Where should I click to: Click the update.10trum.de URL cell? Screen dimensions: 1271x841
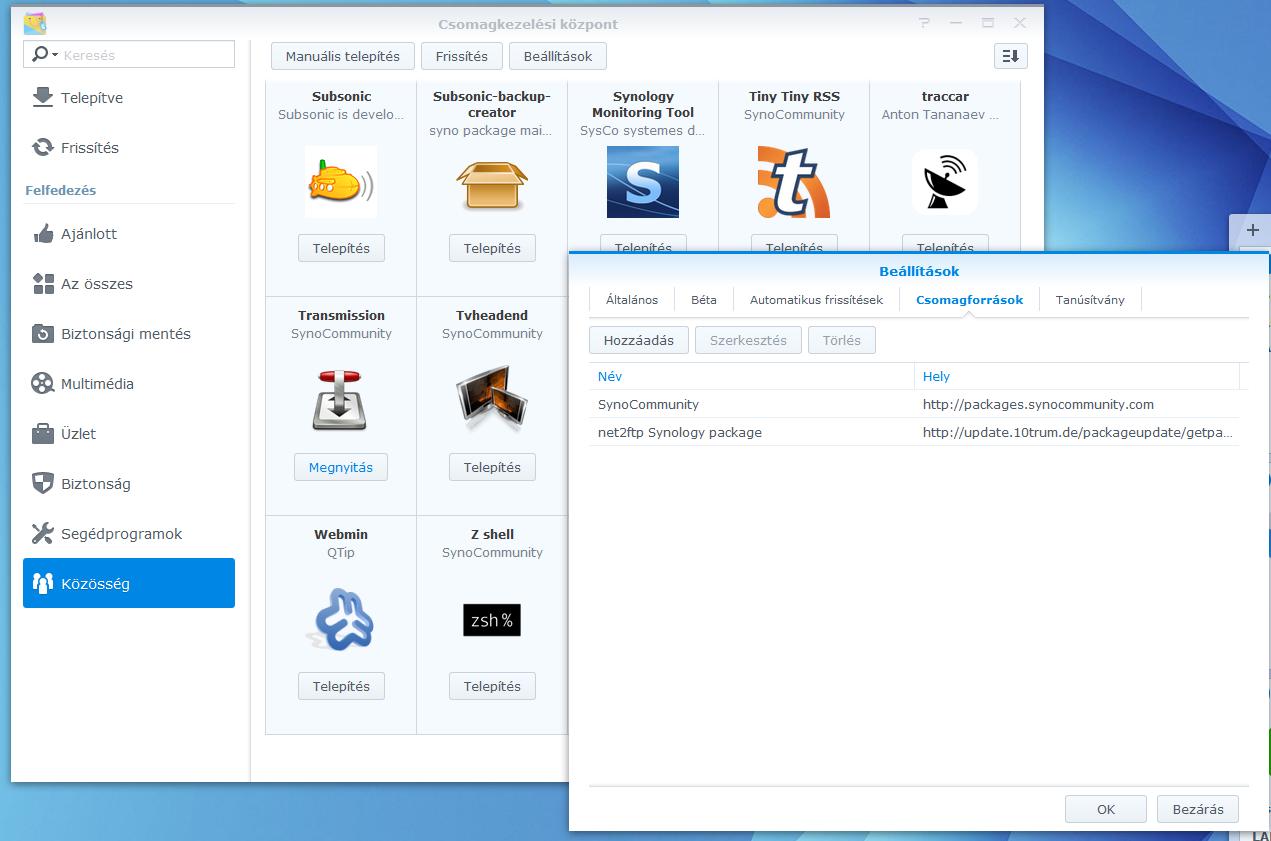1077,432
